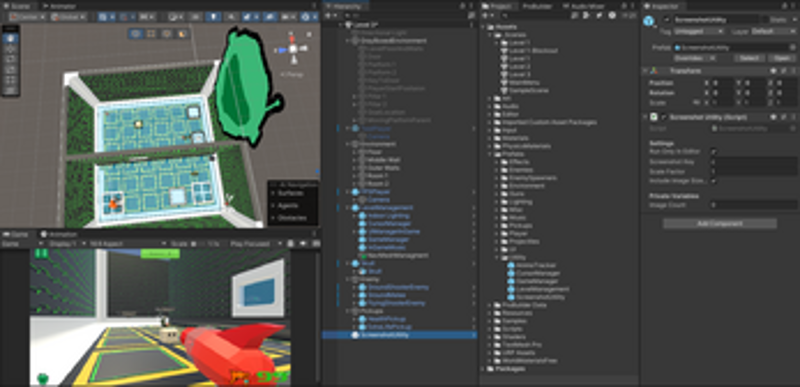800x387 pixels.
Task: Select the Transform tool in Scene tools overlay
Action: (10, 90)
